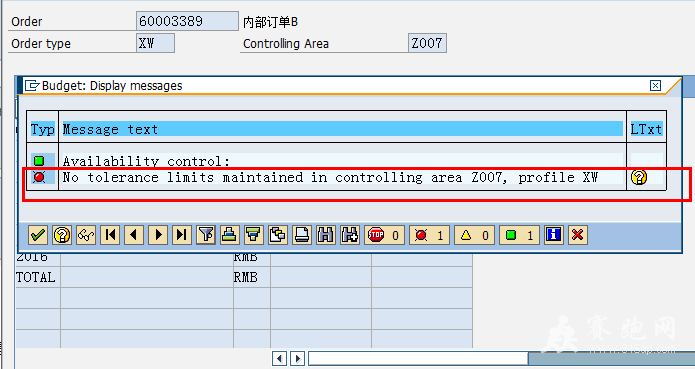Select the Message text column header
Viewport: 695px width, 369px height.
click(x=343, y=129)
